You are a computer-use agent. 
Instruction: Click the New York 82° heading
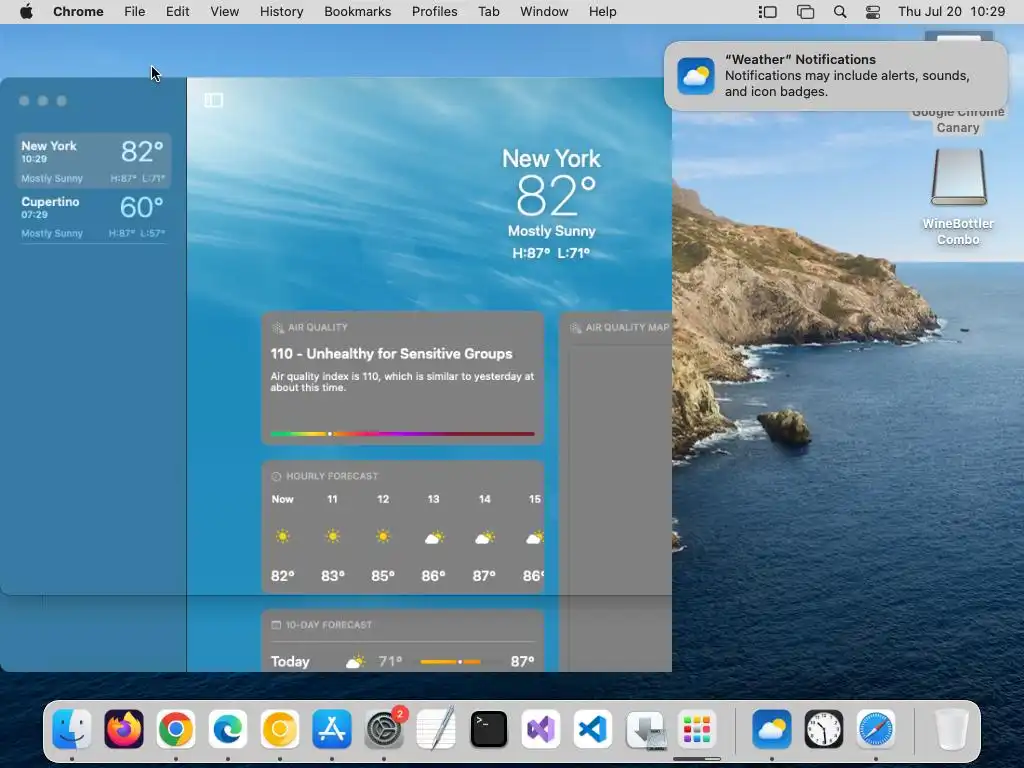pyautogui.click(x=552, y=184)
